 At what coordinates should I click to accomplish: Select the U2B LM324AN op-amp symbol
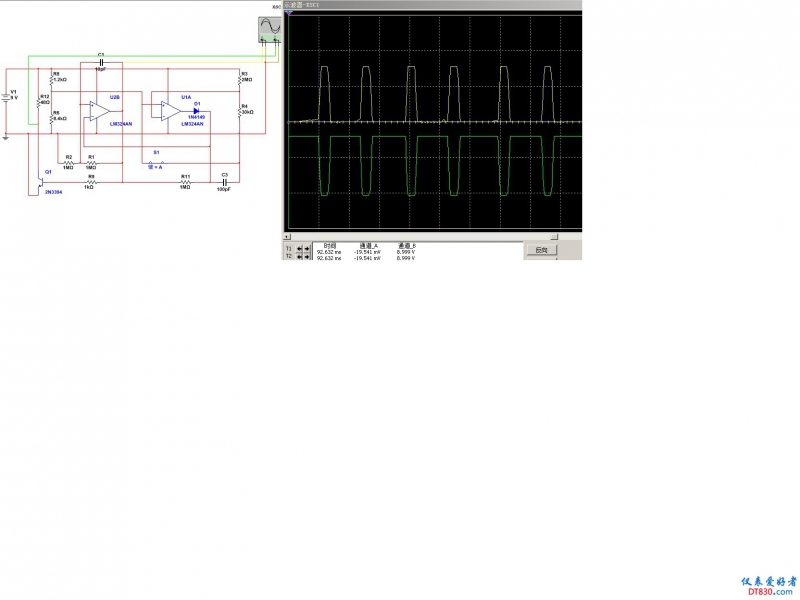[101, 110]
